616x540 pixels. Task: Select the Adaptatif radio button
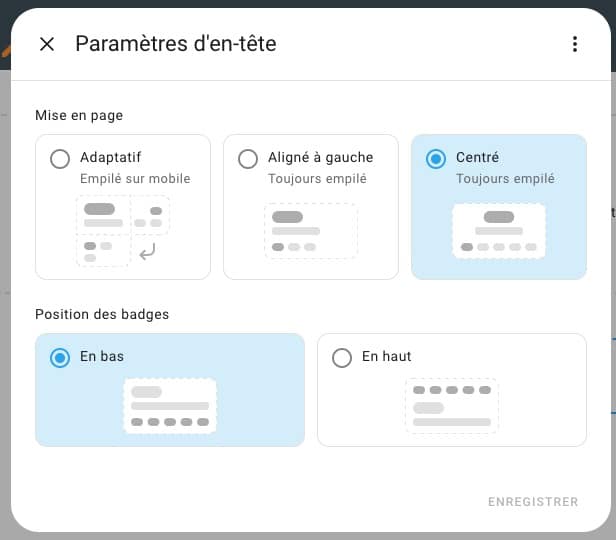(x=60, y=159)
